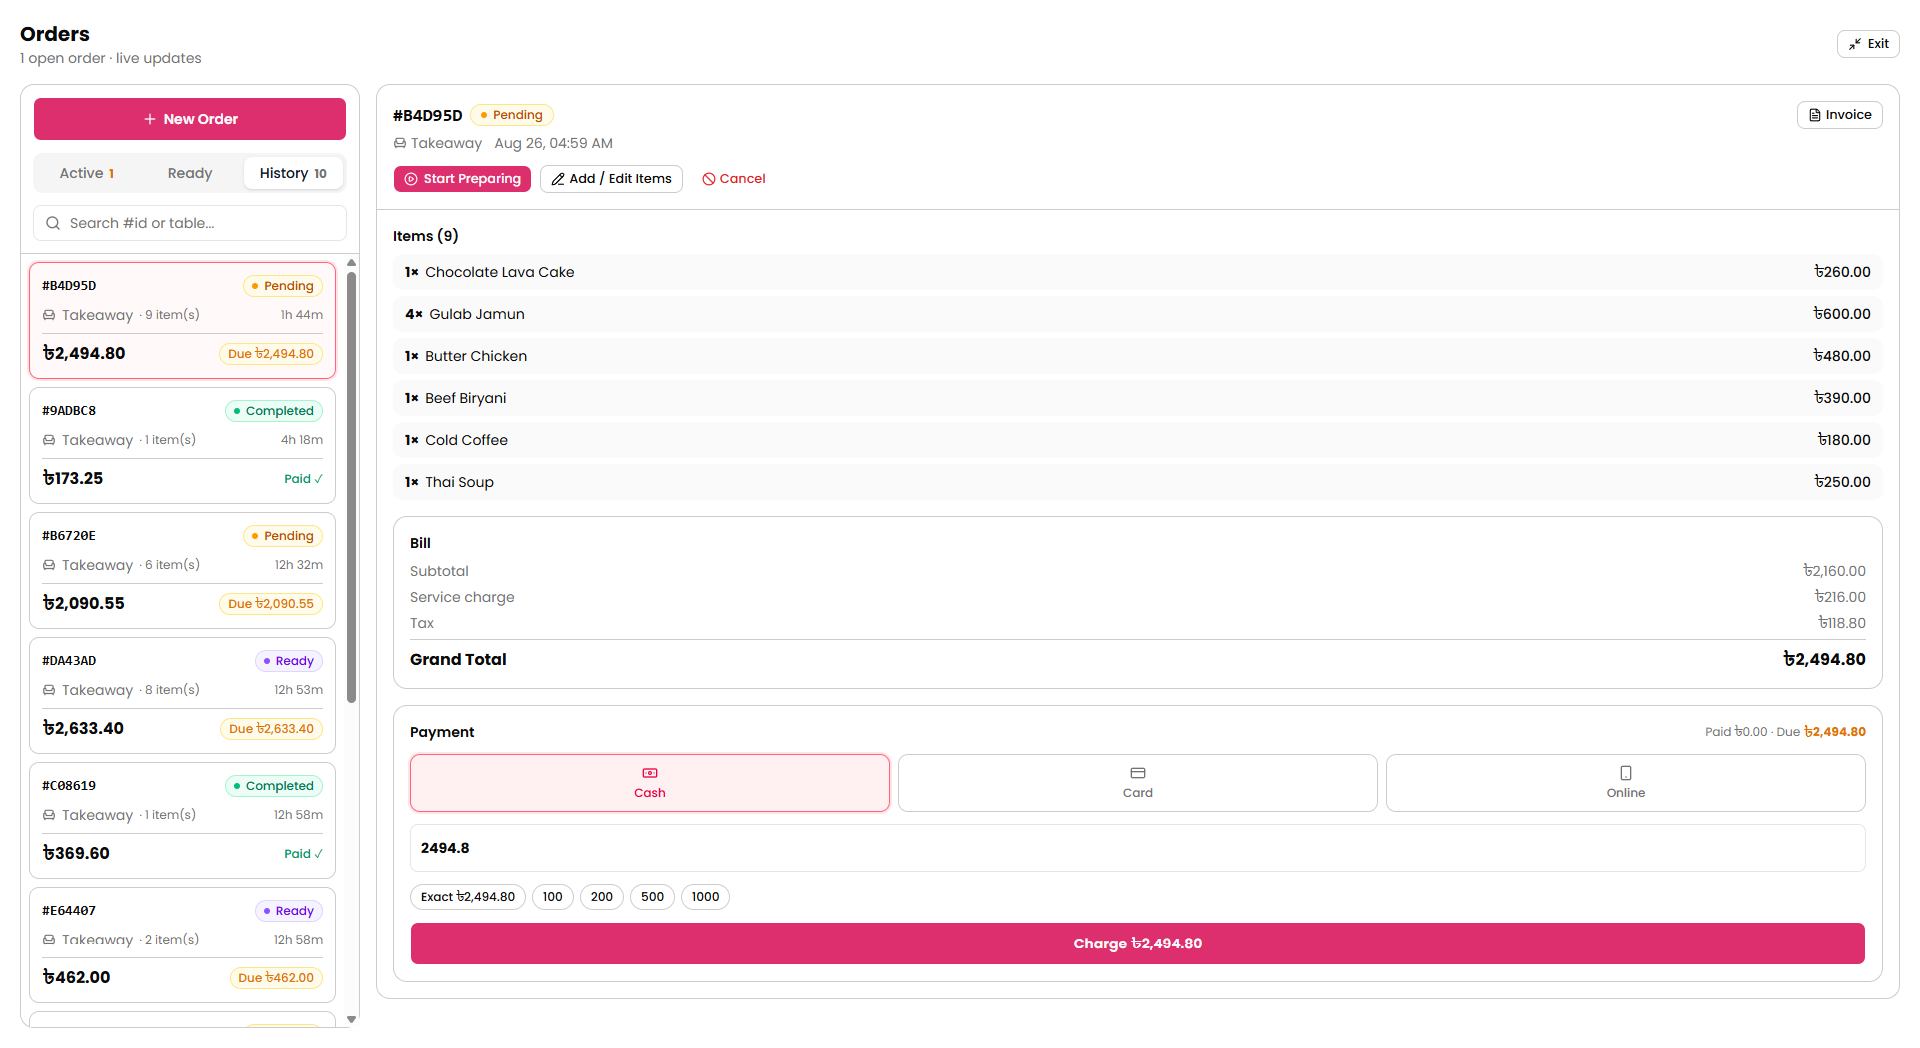The width and height of the screenshot is (1920, 1048).
Task: Click the Beef Biryani item row
Action: pos(1138,398)
